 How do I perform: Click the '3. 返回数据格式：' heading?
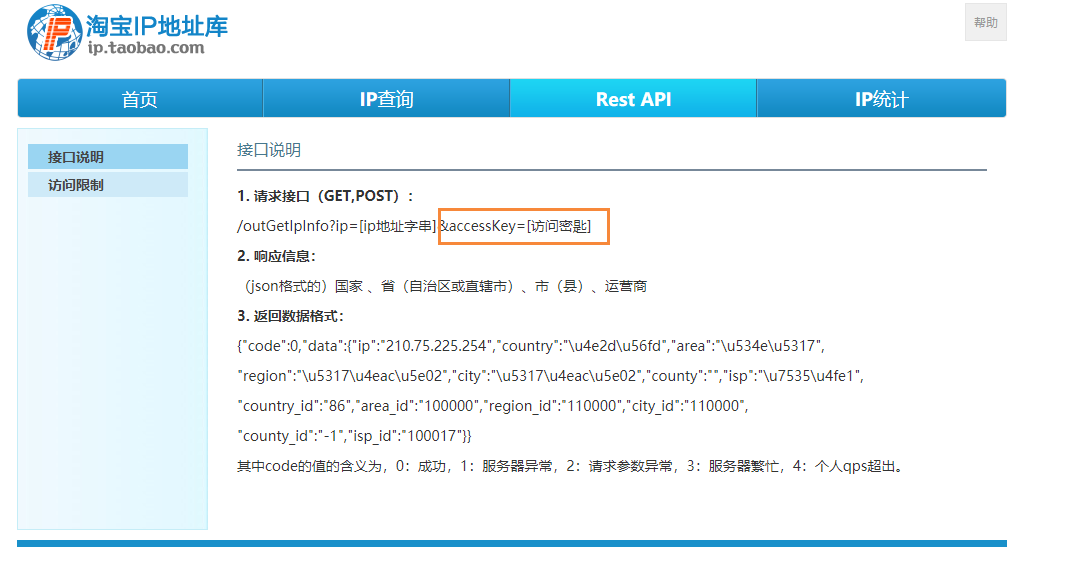291,316
